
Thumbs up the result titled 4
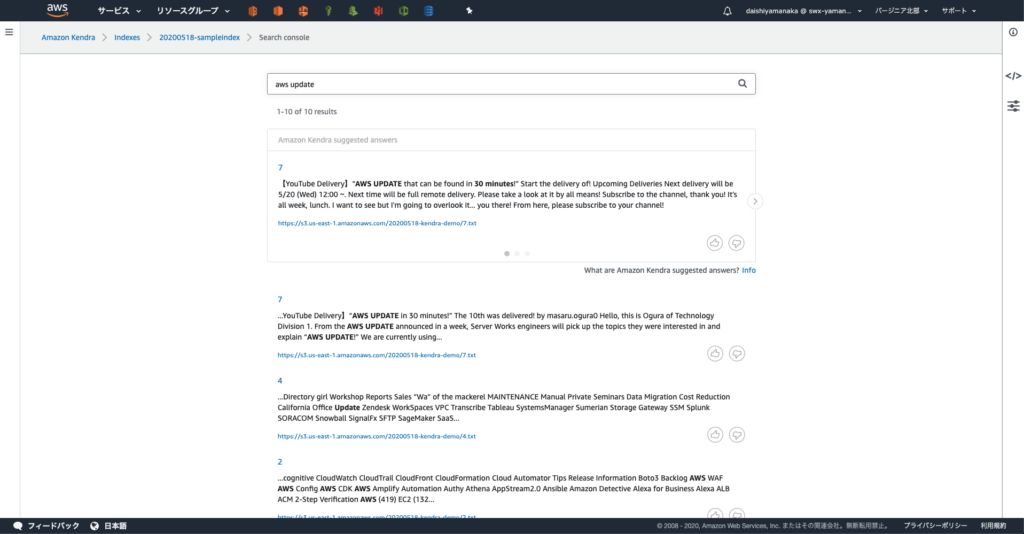[x=714, y=434]
